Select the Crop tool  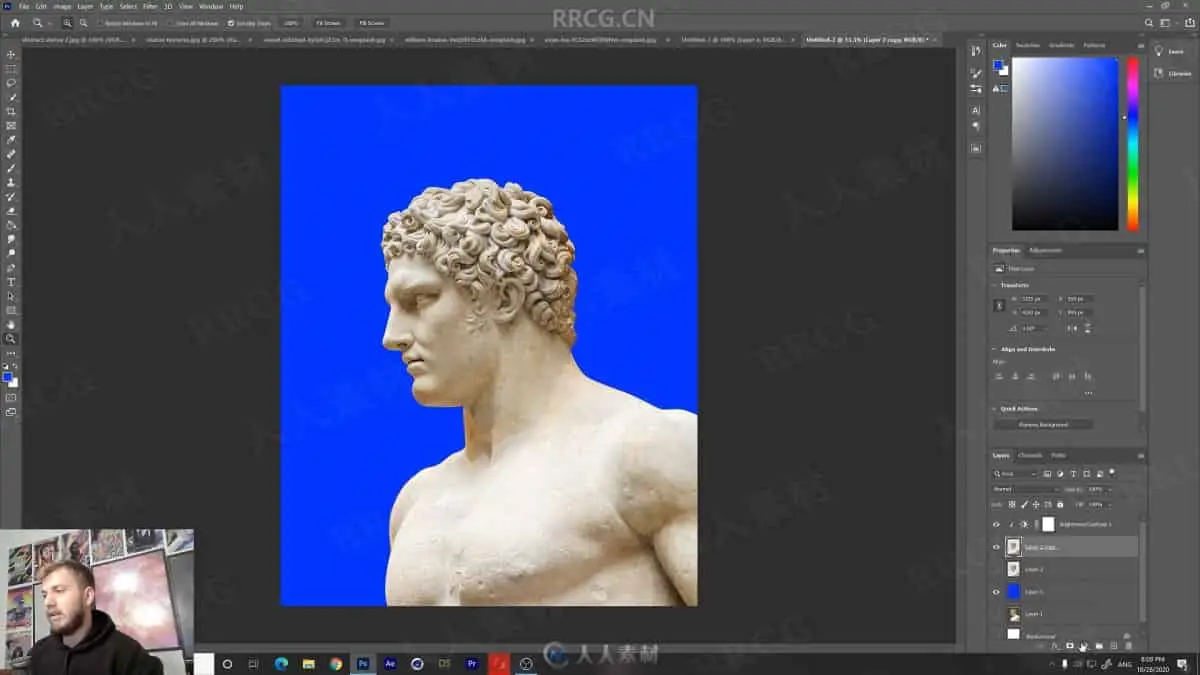pyautogui.click(x=11, y=111)
